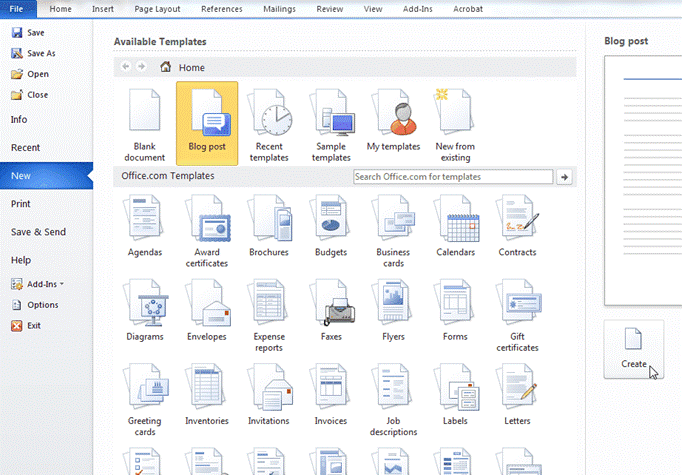The image size is (682, 475).
Task: Open the Agendas template category
Action: [x=145, y=226]
